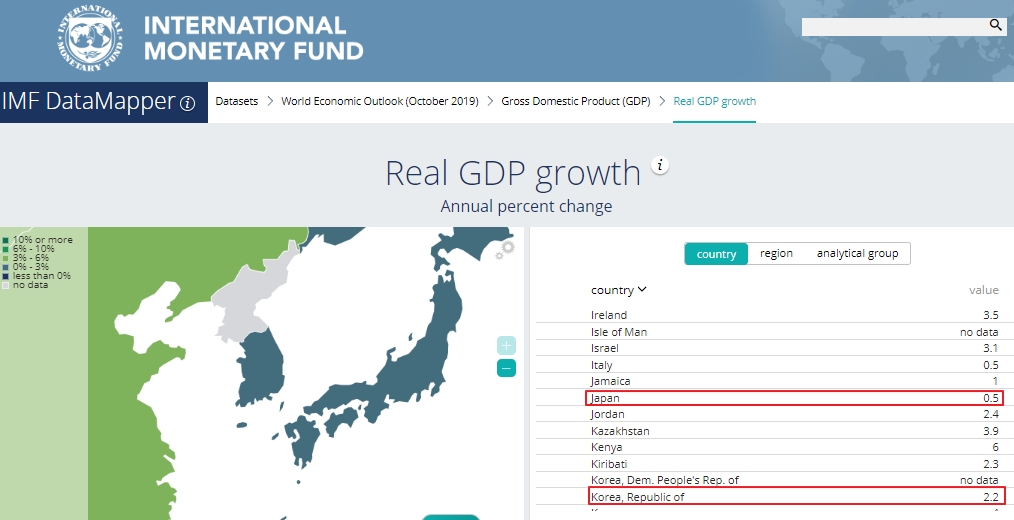Open the map settings gear icon

[x=507, y=248]
